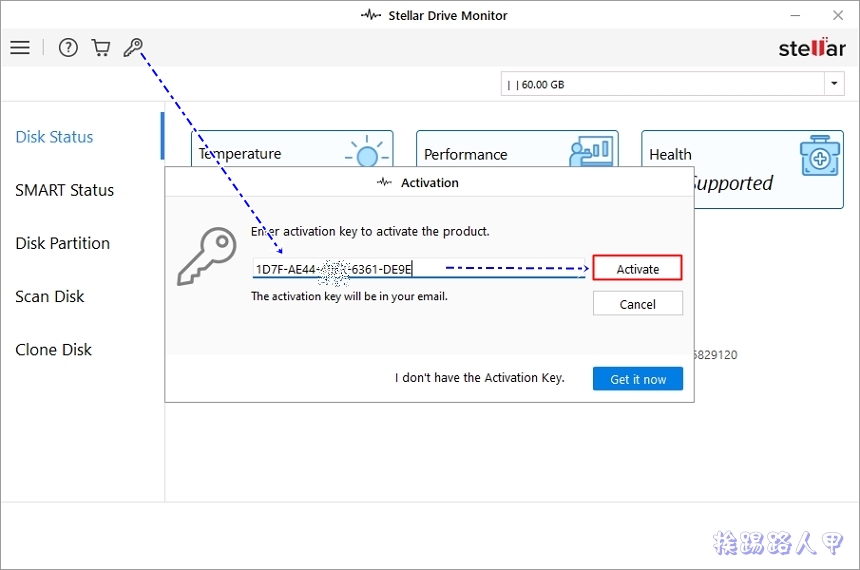Click the key activation icon in toolbar
Screen dimensions: 860x570
[x=133, y=48]
